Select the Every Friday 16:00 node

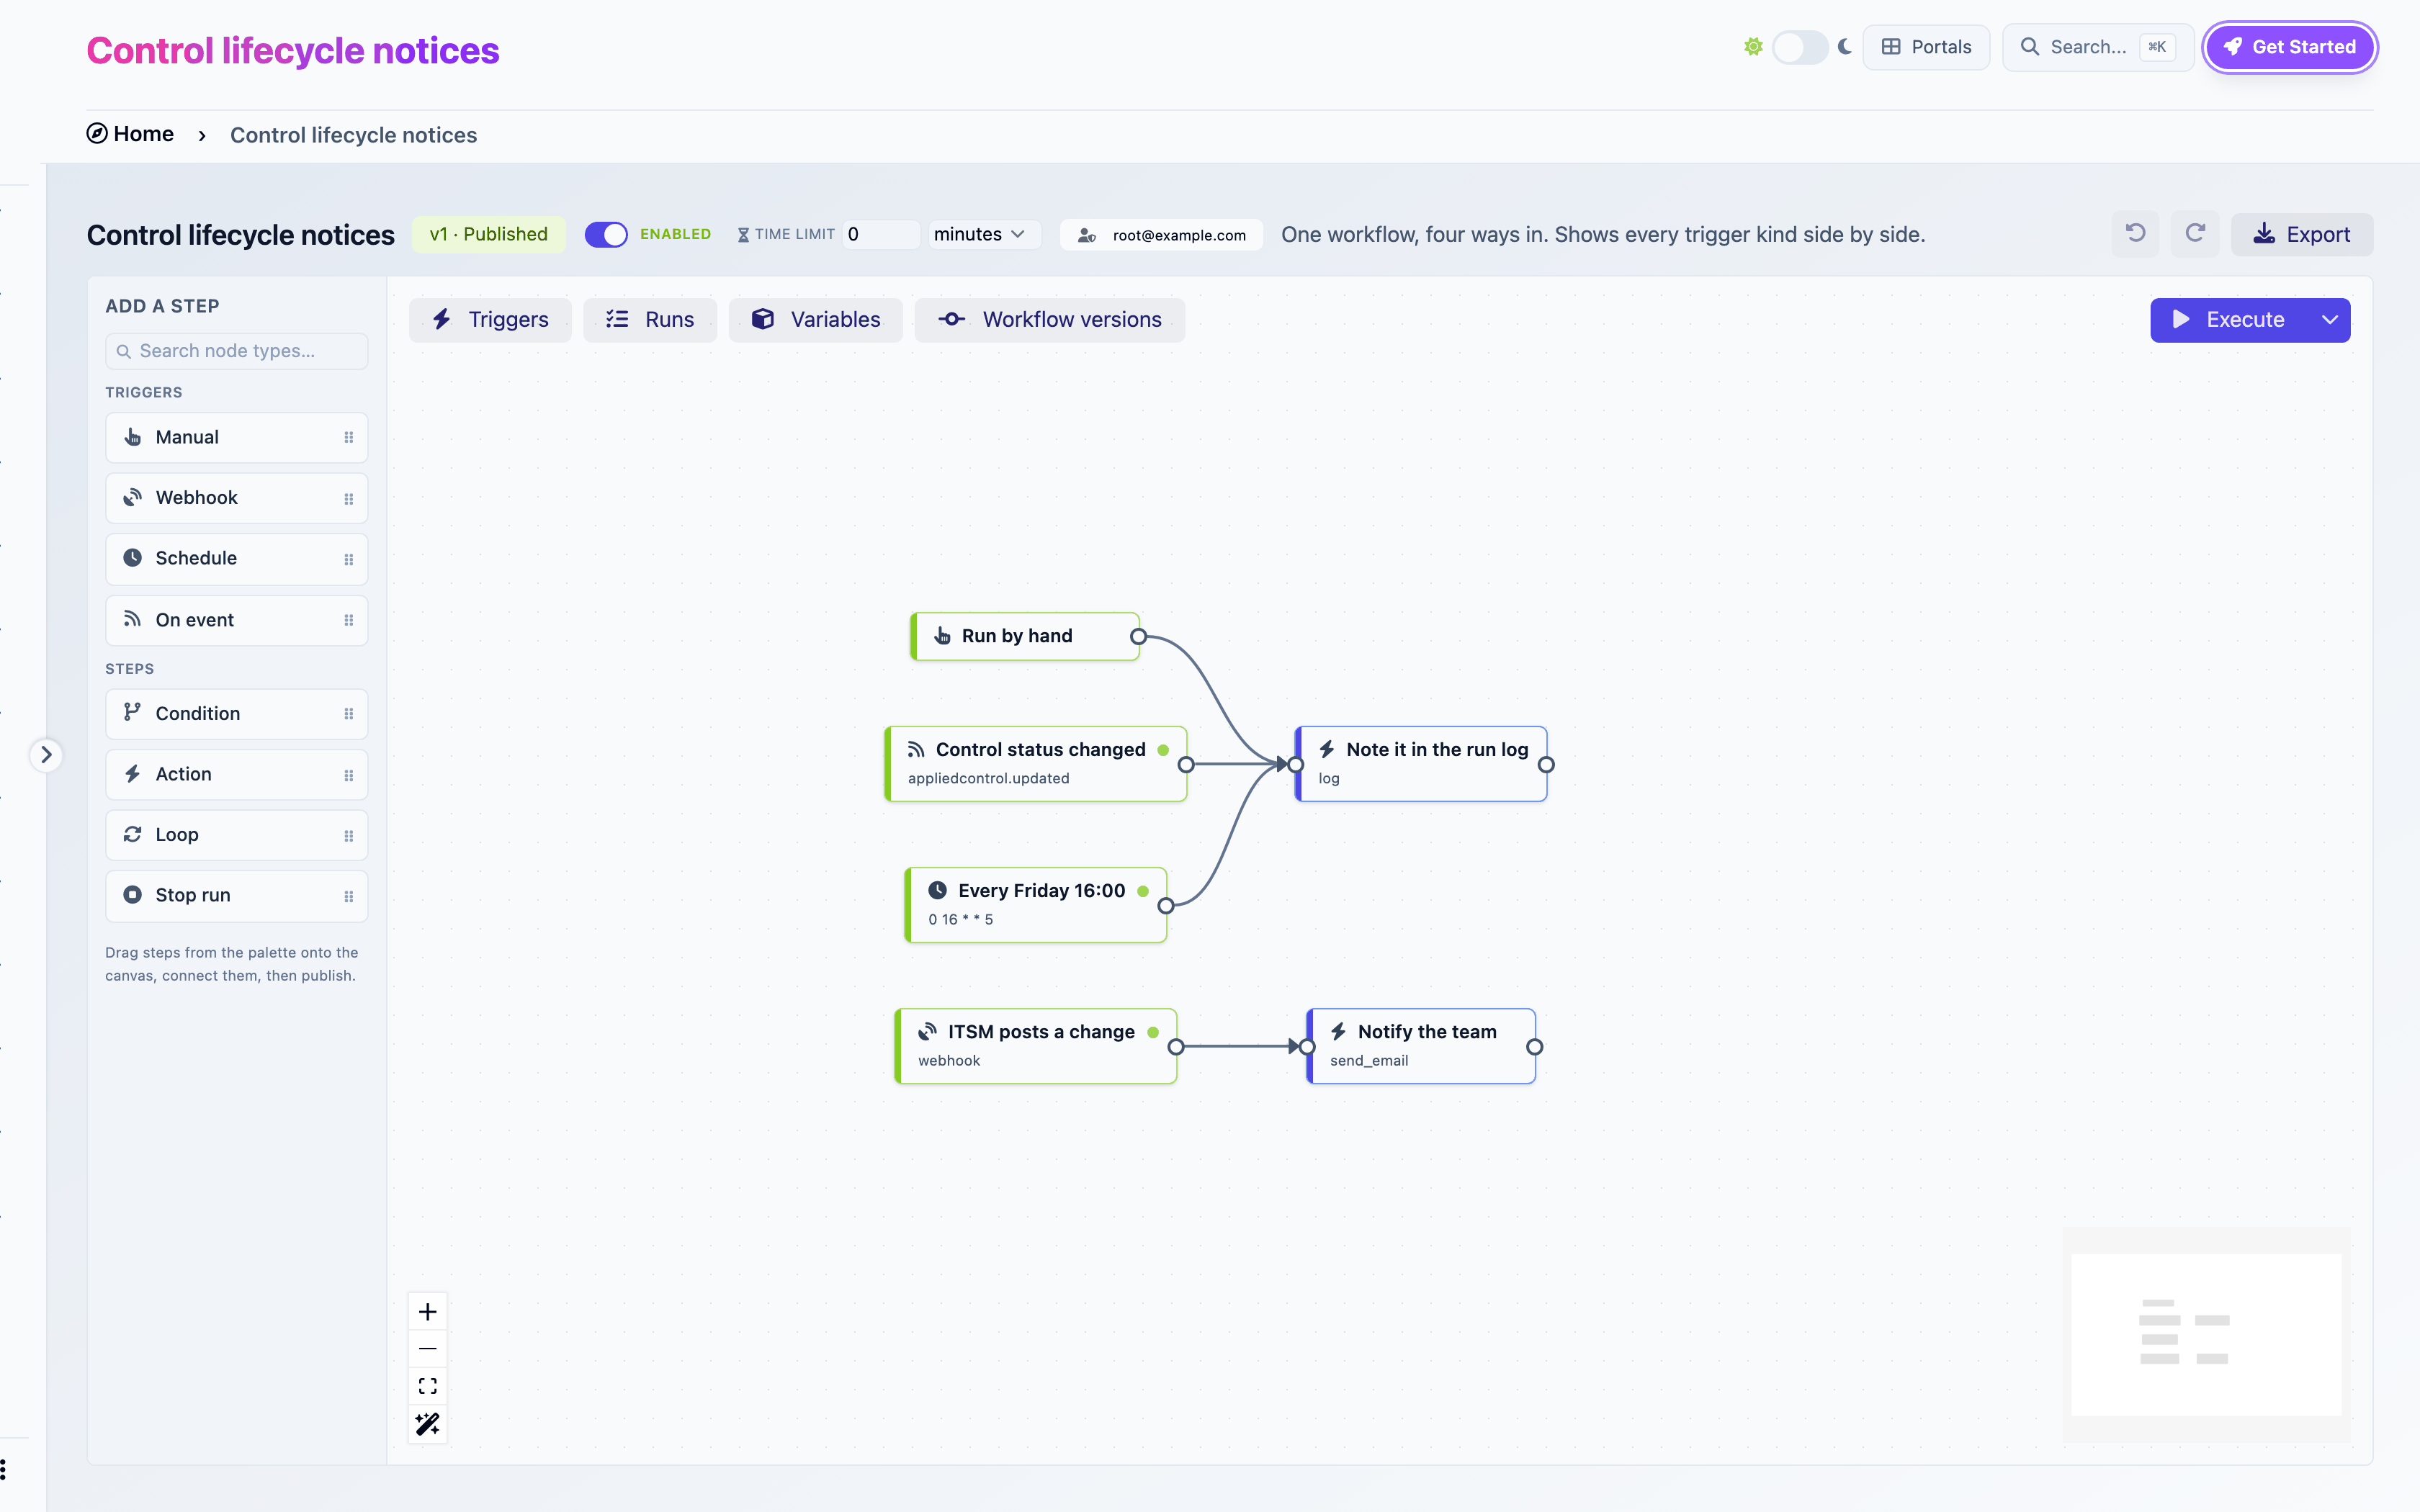(x=1036, y=904)
